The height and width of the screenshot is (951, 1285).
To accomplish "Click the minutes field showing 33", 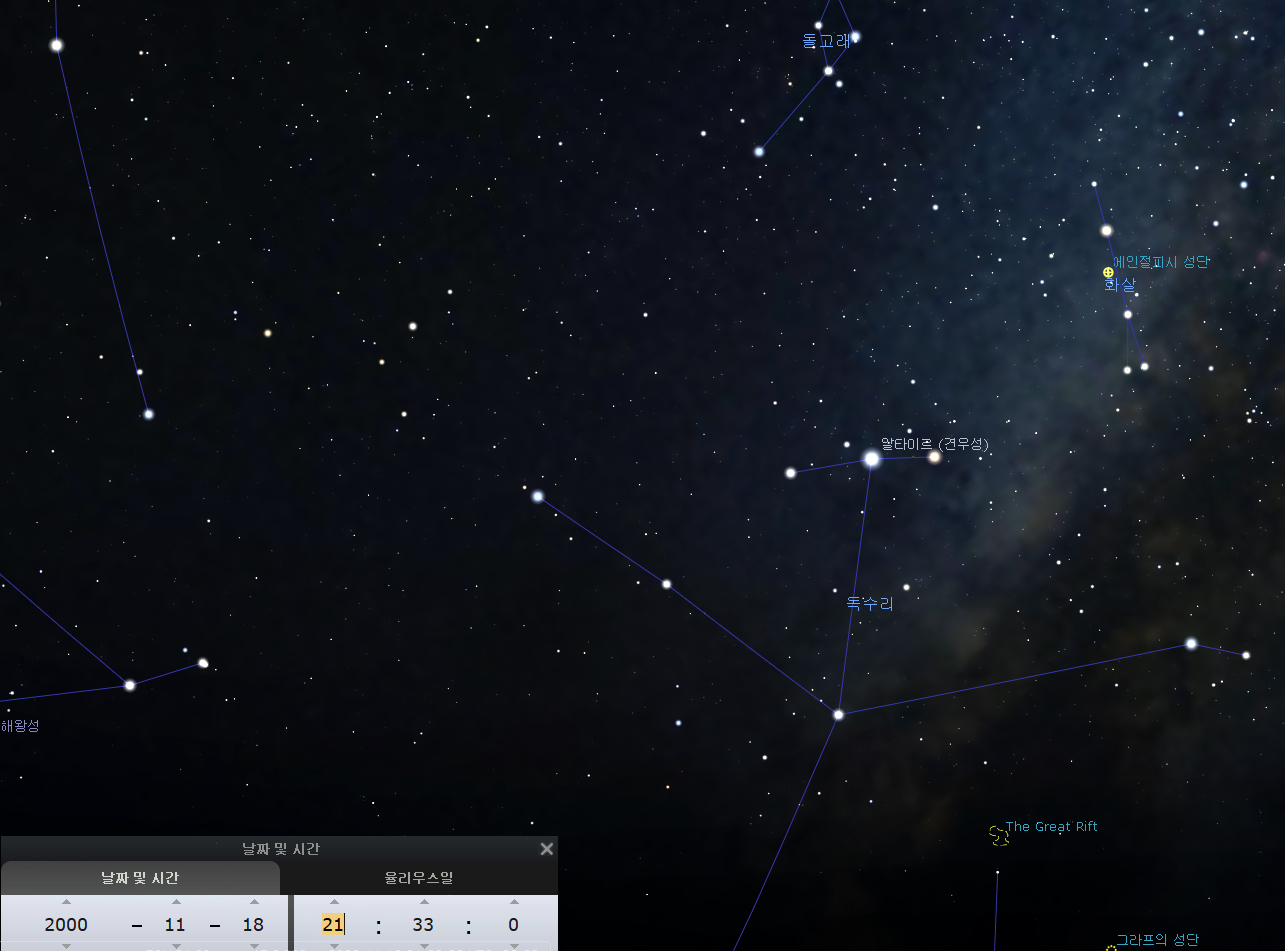I will click(x=423, y=925).
